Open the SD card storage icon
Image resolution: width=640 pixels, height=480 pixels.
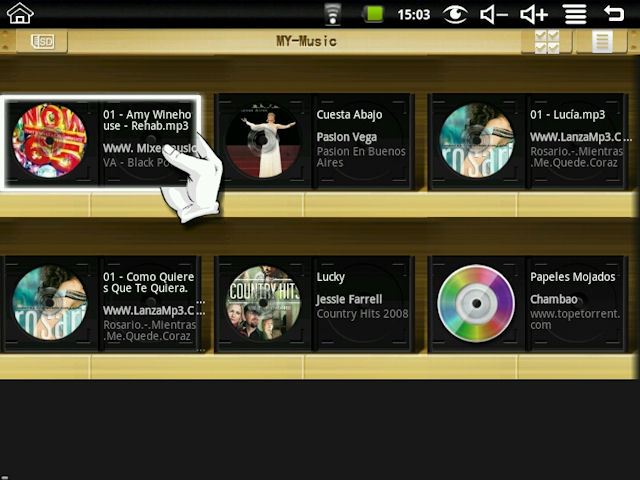42,41
